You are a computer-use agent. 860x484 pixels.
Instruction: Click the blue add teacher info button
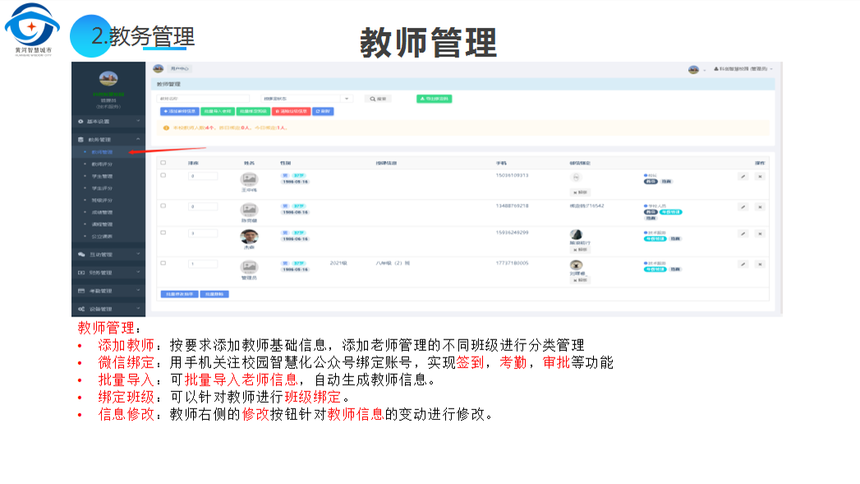pyautogui.click(x=180, y=111)
